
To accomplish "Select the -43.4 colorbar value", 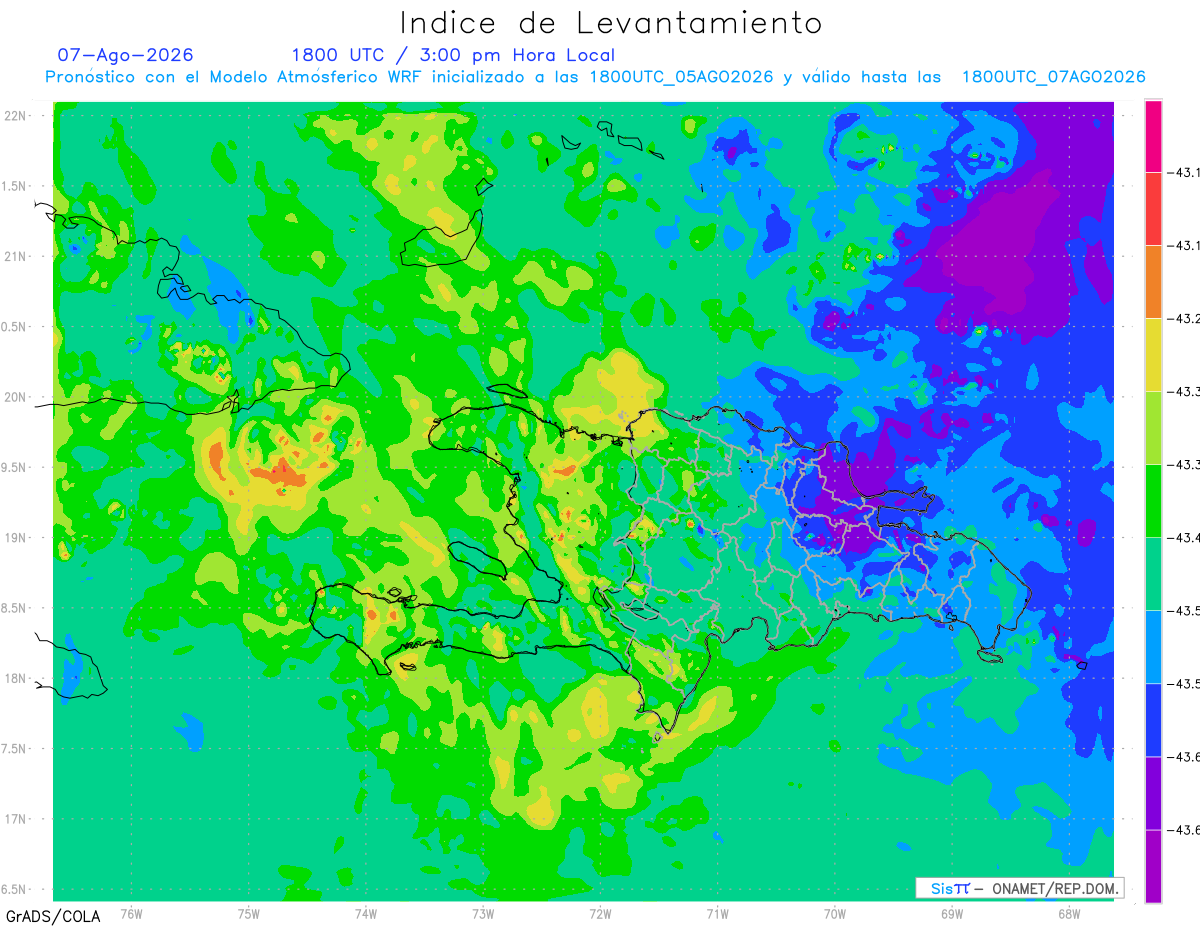I will point(1186,538).
